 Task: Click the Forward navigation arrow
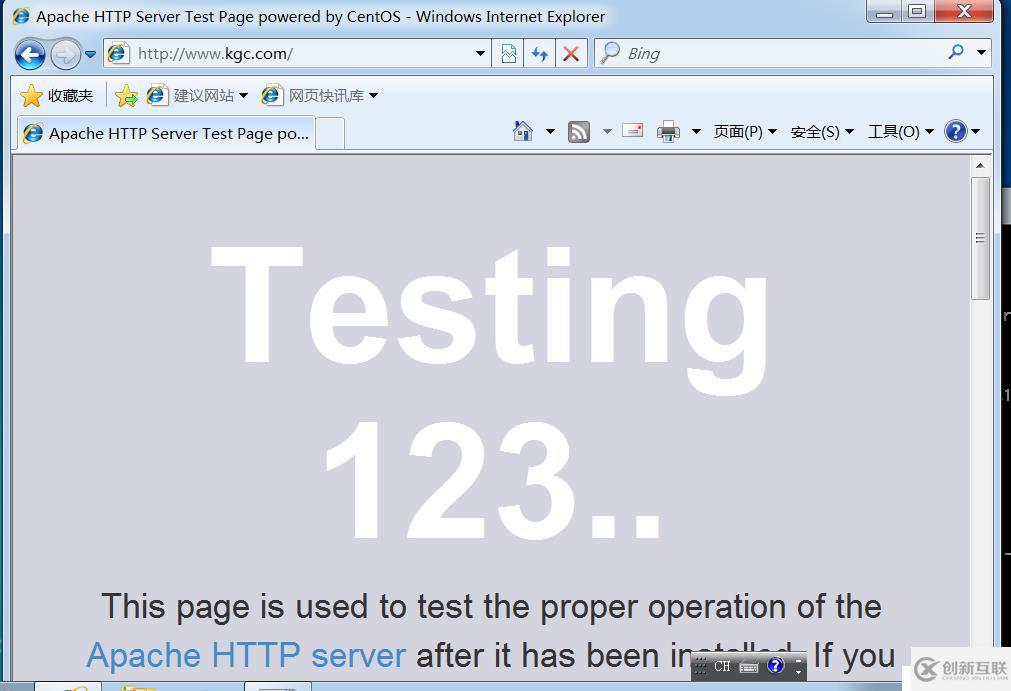(x=65, y=54)
